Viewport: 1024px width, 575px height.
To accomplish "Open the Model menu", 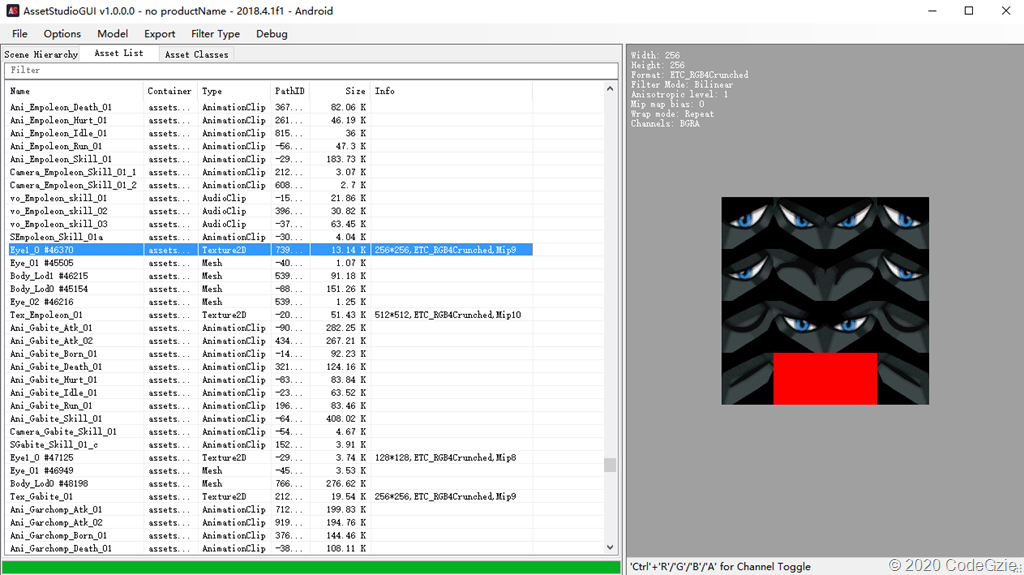I will pos(112,34).
